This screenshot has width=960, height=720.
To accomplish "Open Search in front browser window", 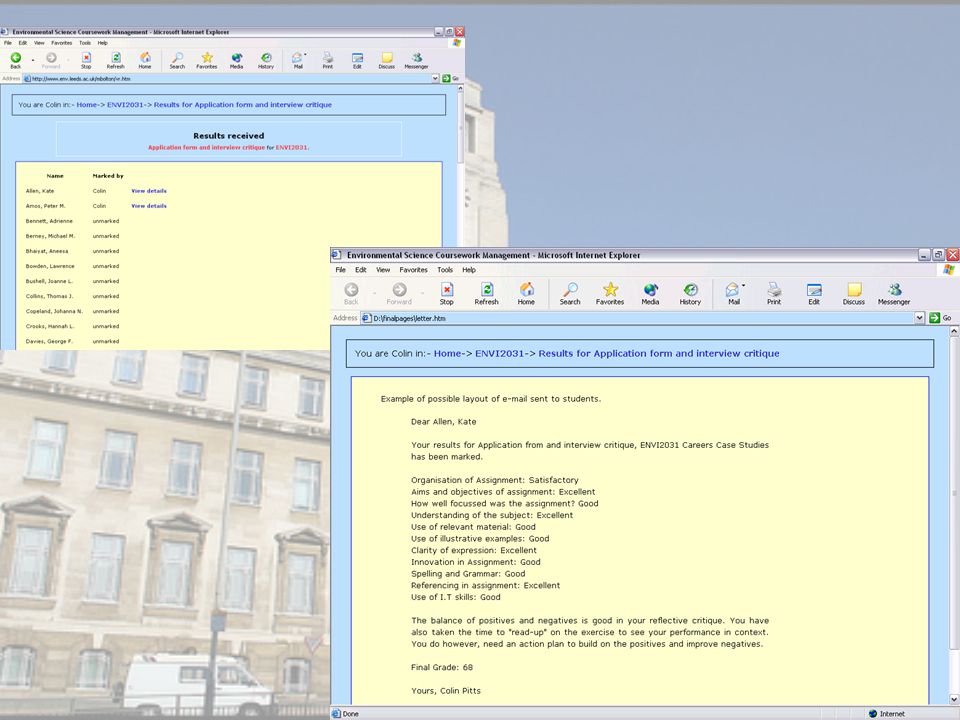I will (570, 293).
